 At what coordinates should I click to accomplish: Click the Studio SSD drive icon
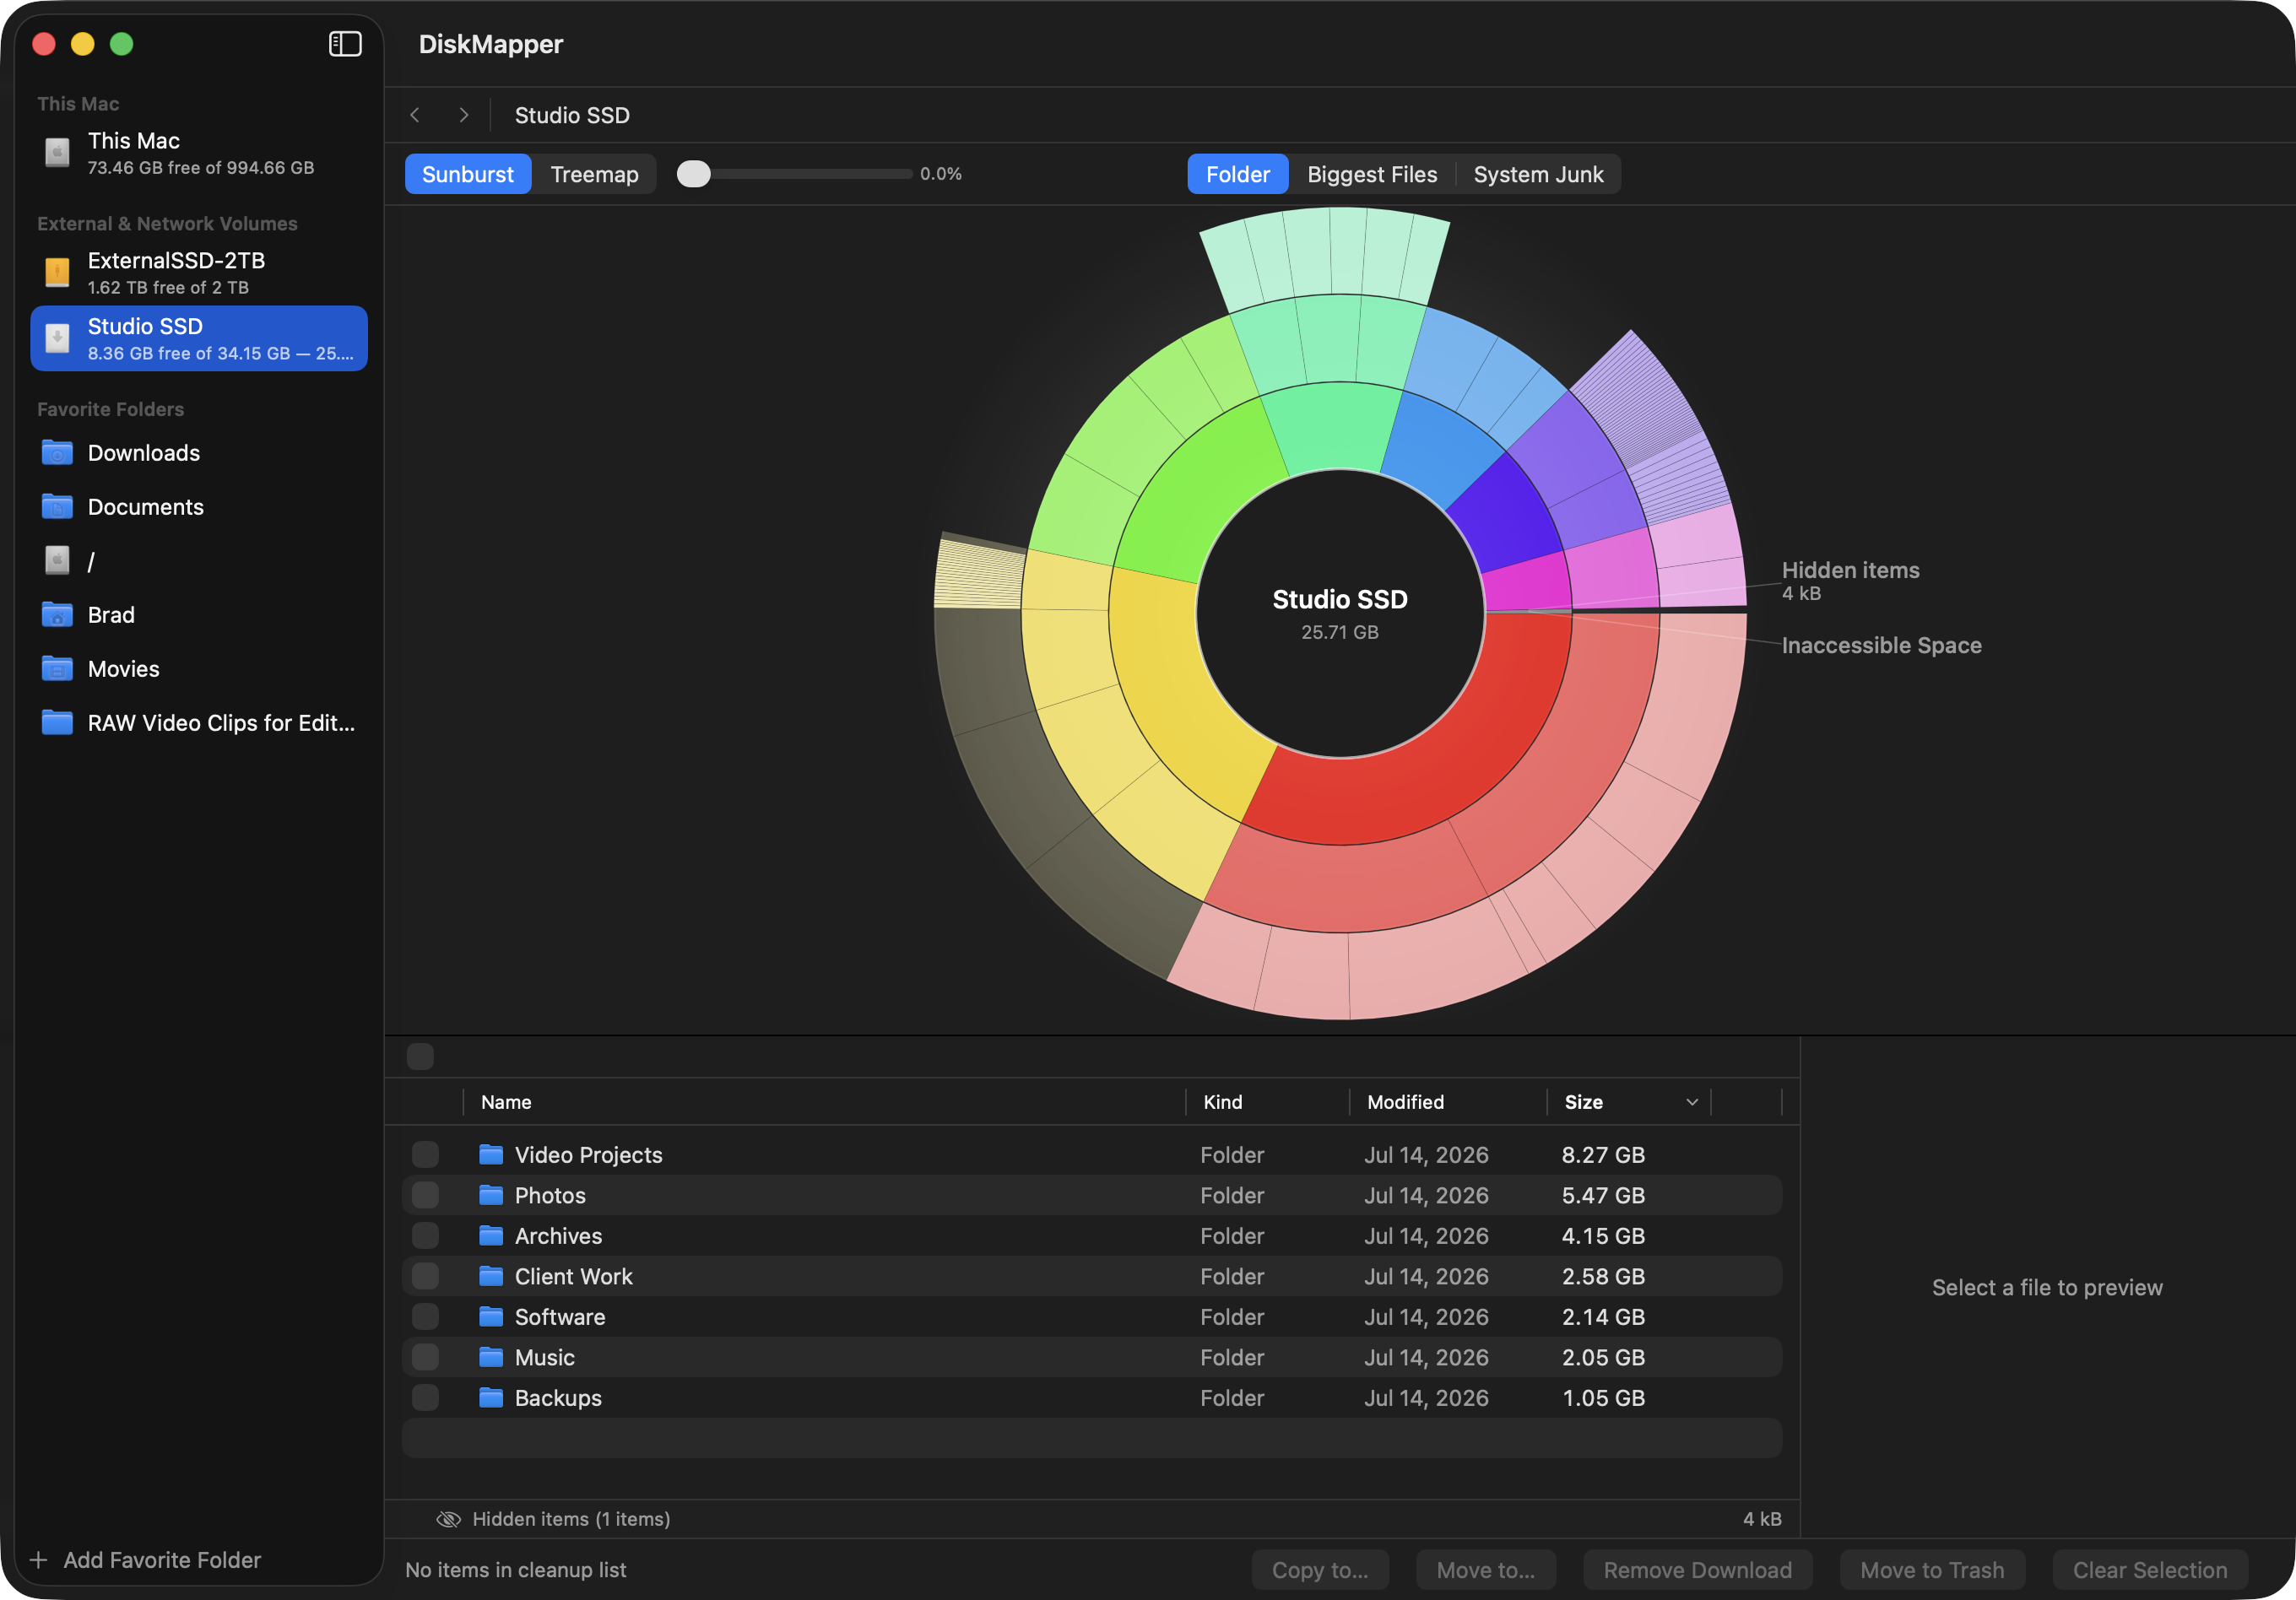pos(57,338)
